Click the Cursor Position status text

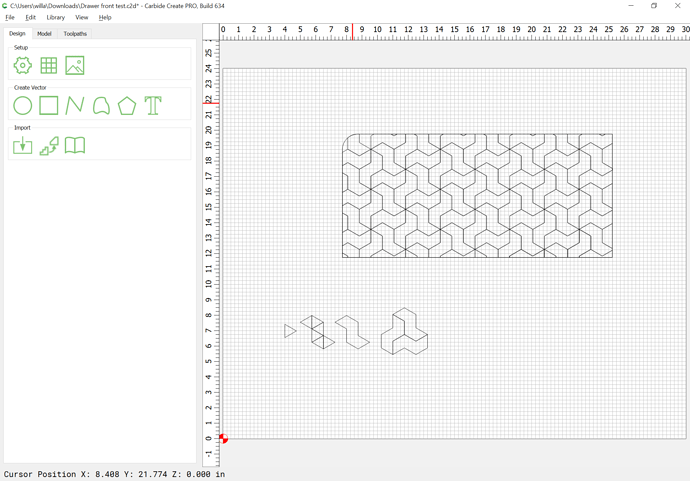coord(114,474)
